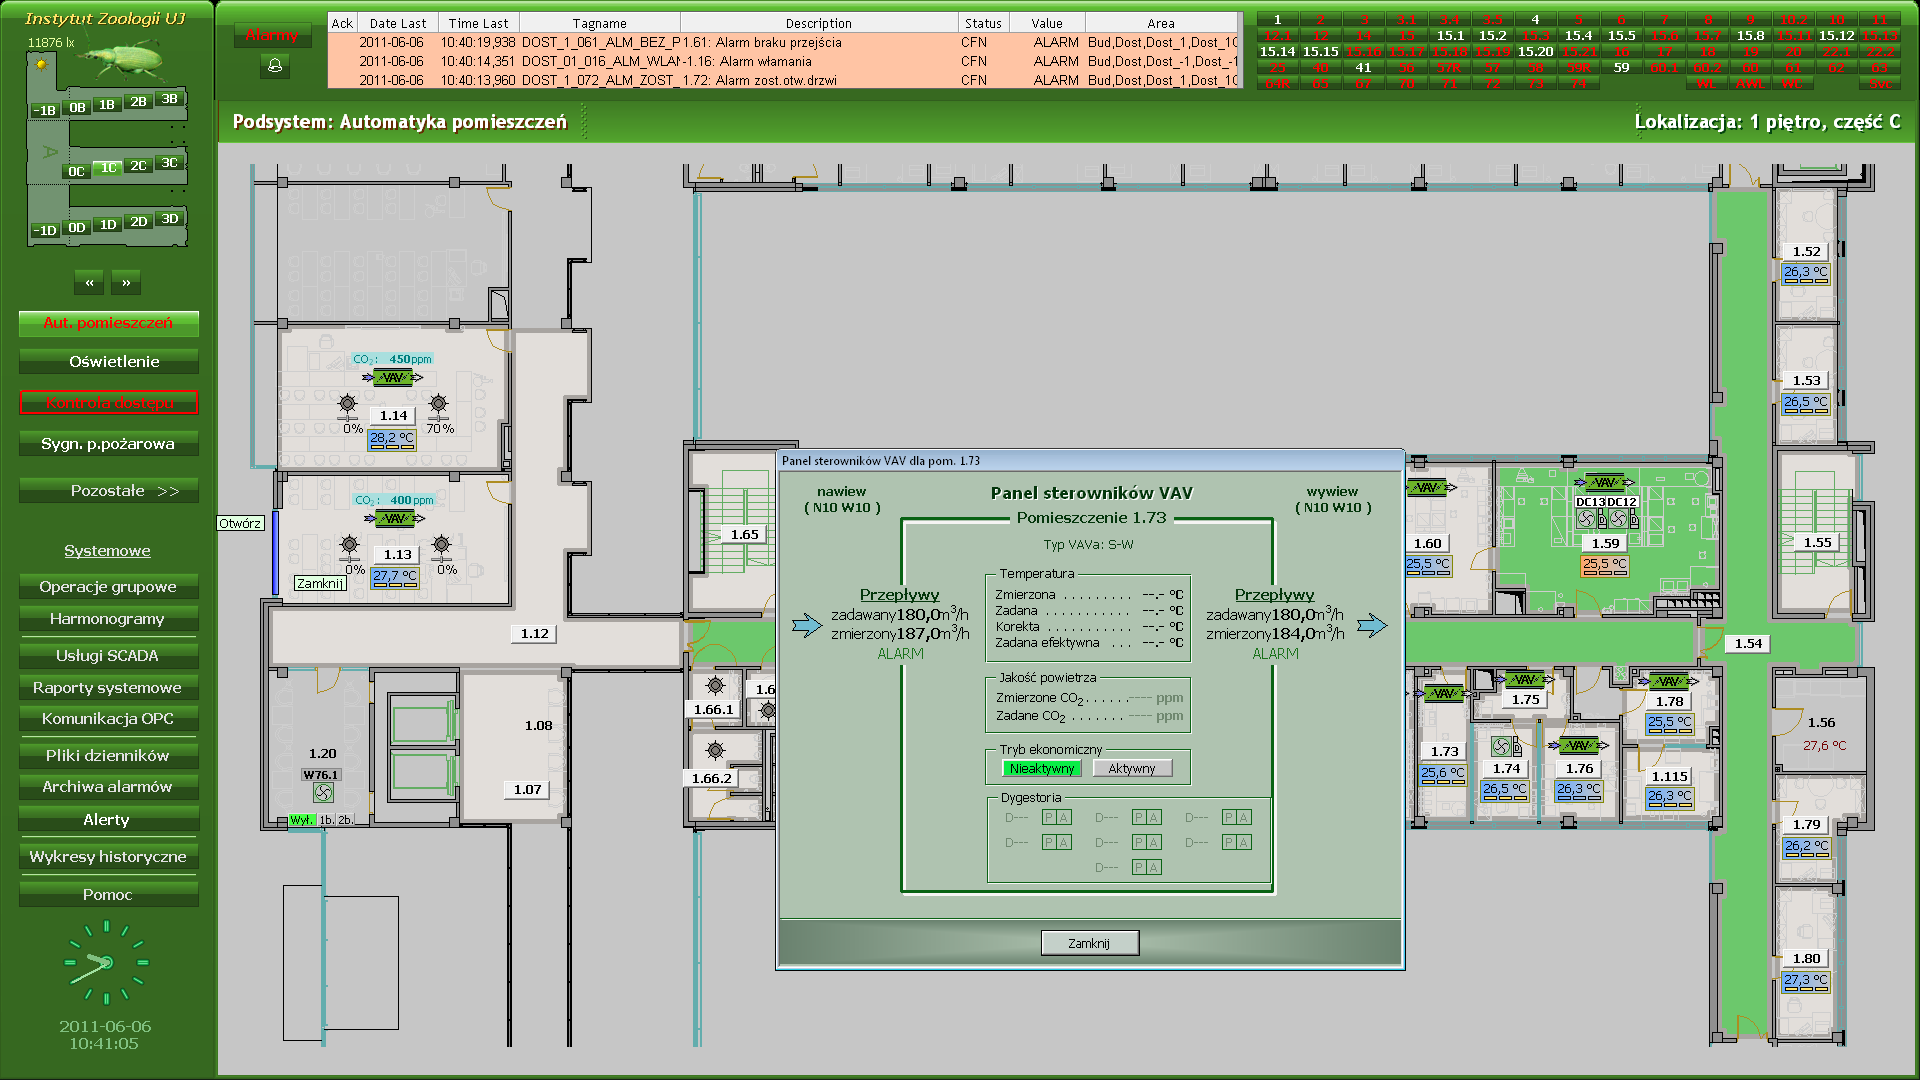The image size is (1920, 1080).
Task: Select floor section 0D on building map
Action: tap(77, 228)
